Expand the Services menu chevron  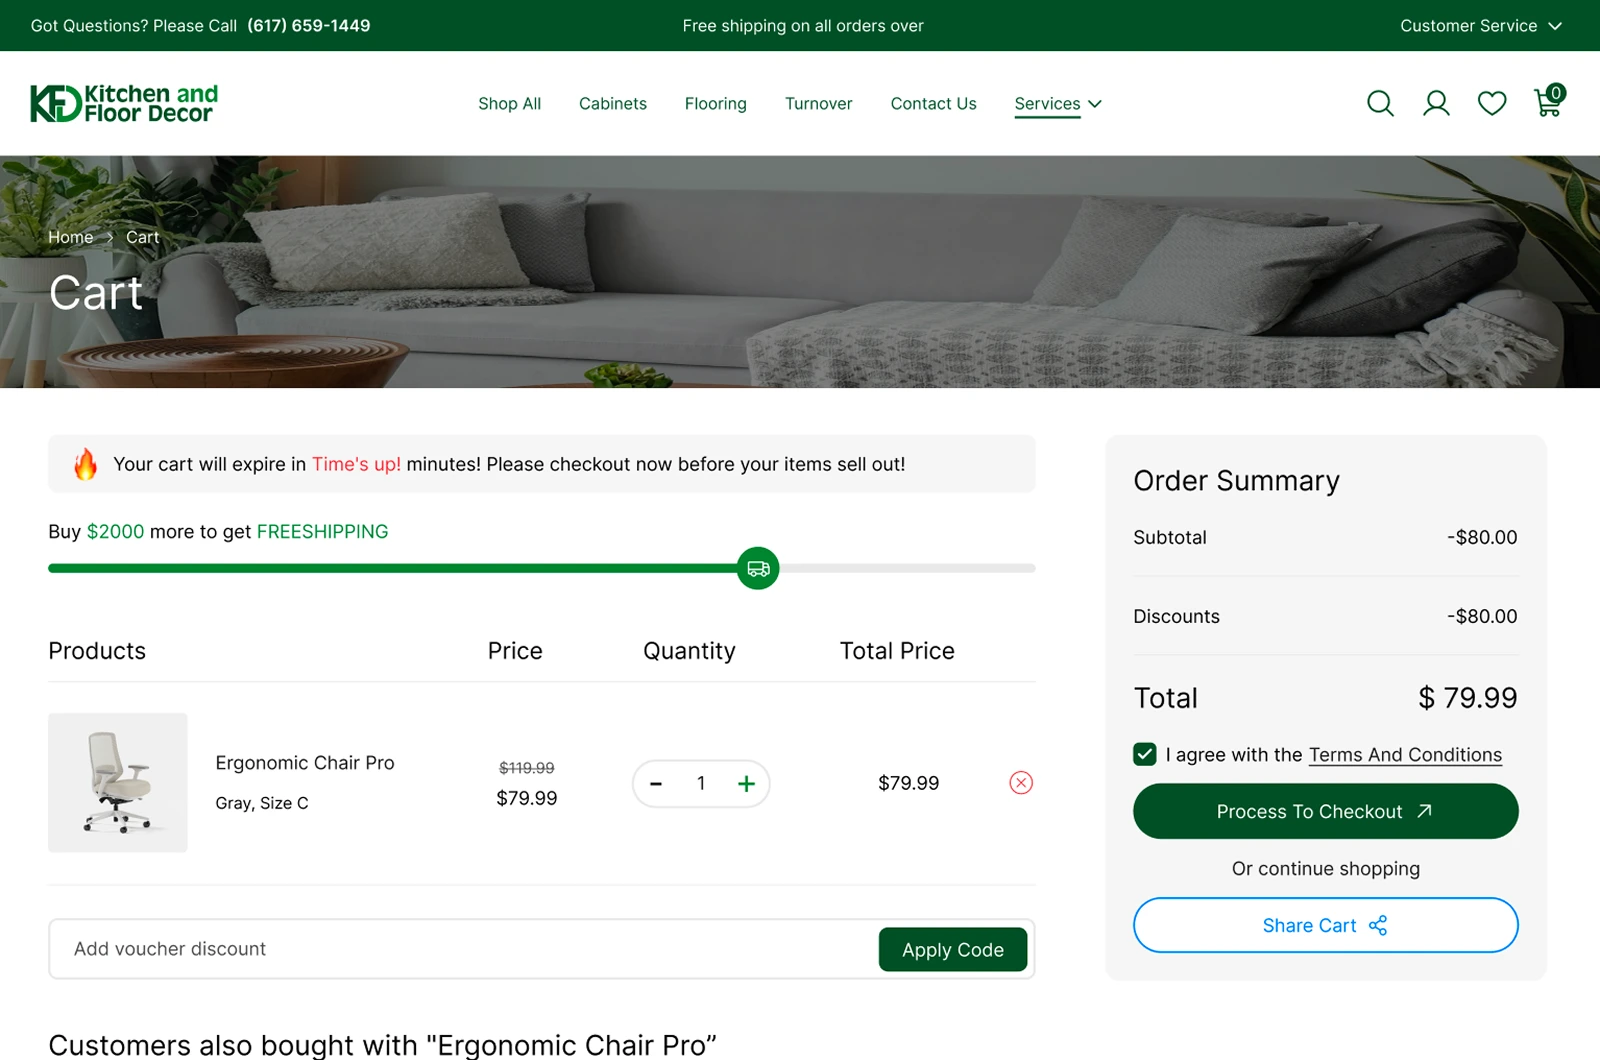tap(1095, 104)
